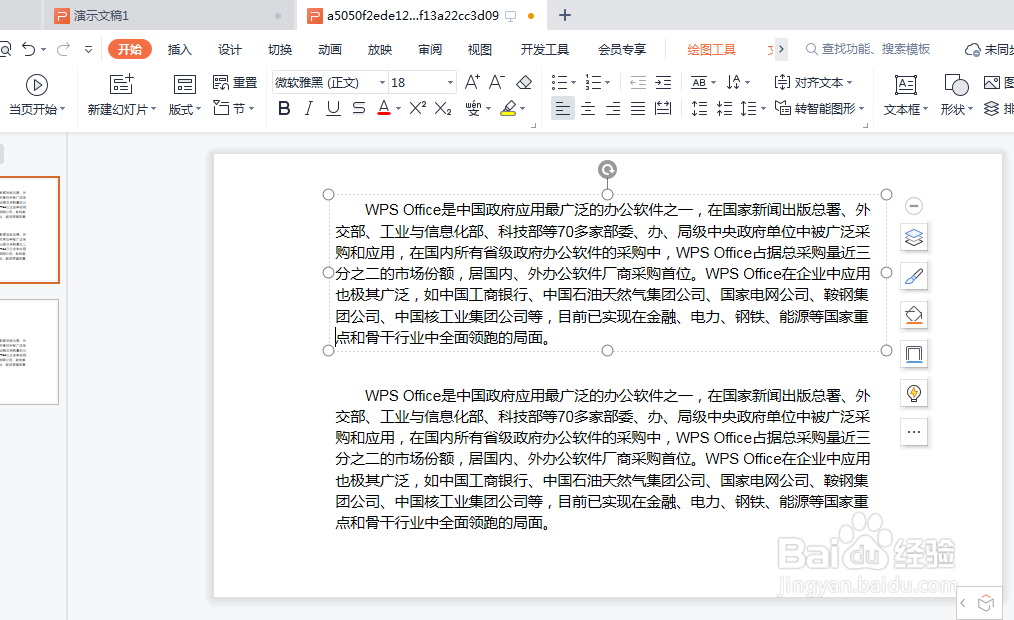The width and height of the screenshot is (1014, 620).
Task: Toggle strikethrough formatting
Action: click(359, 108)
